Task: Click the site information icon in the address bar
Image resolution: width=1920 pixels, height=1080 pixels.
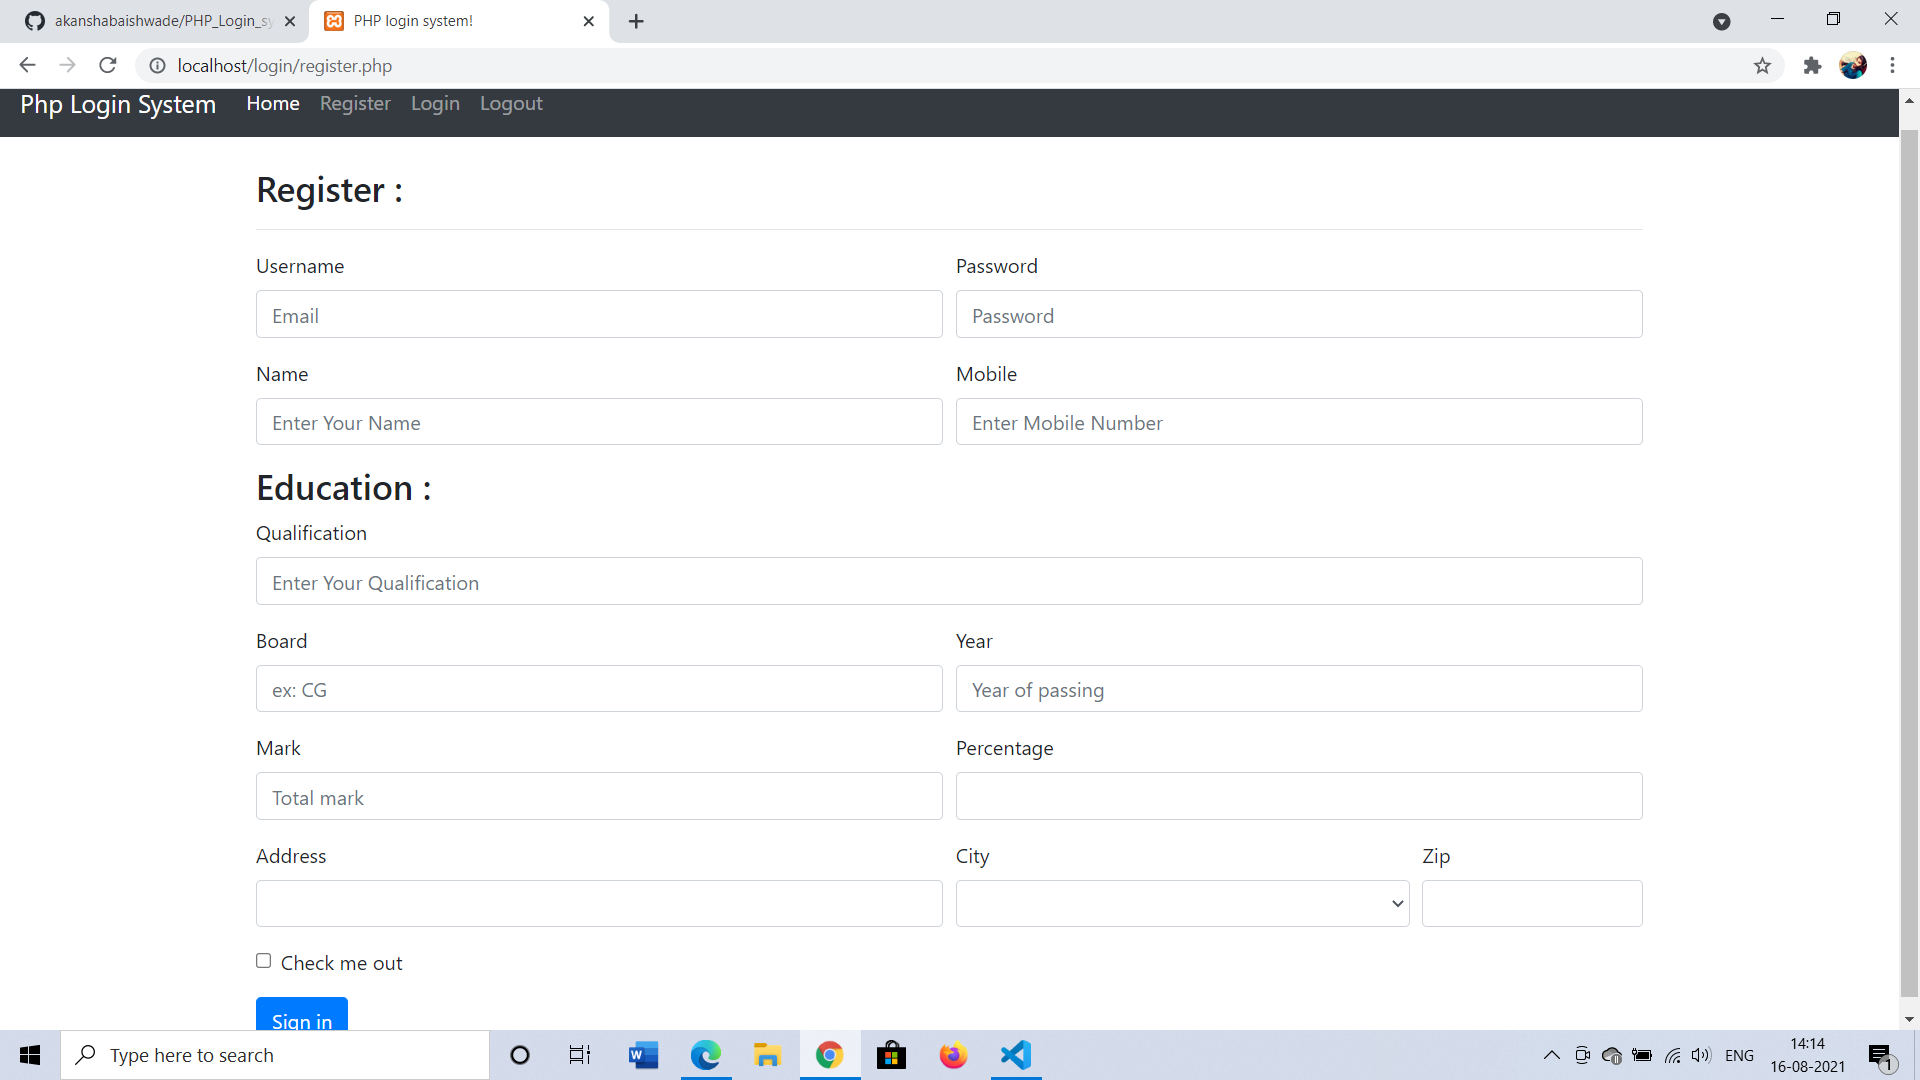Action: [157, 65]
